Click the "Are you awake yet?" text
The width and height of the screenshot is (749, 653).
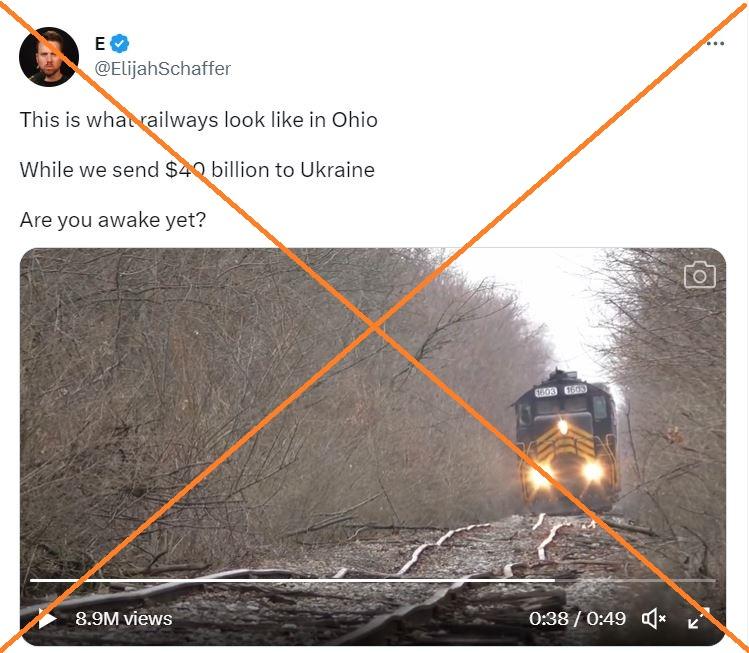[x=113, y=220]
